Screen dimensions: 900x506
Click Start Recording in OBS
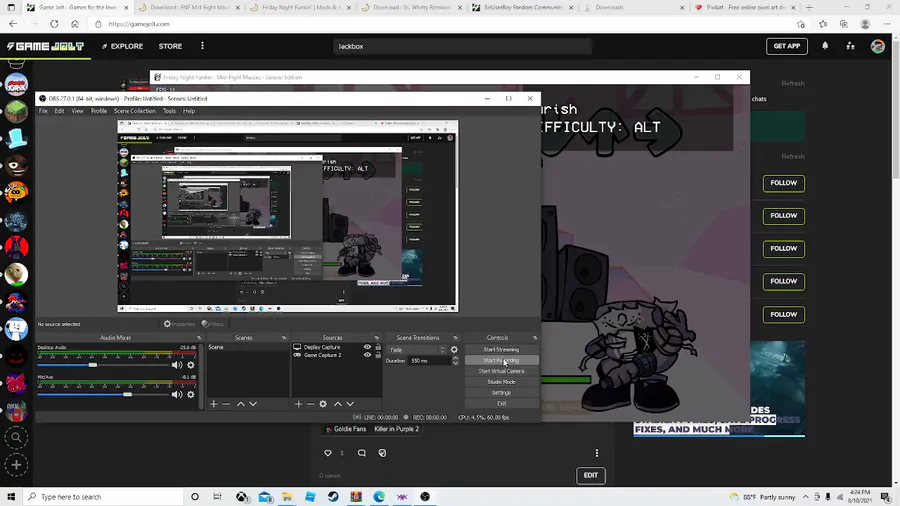(x=501, y=360)
